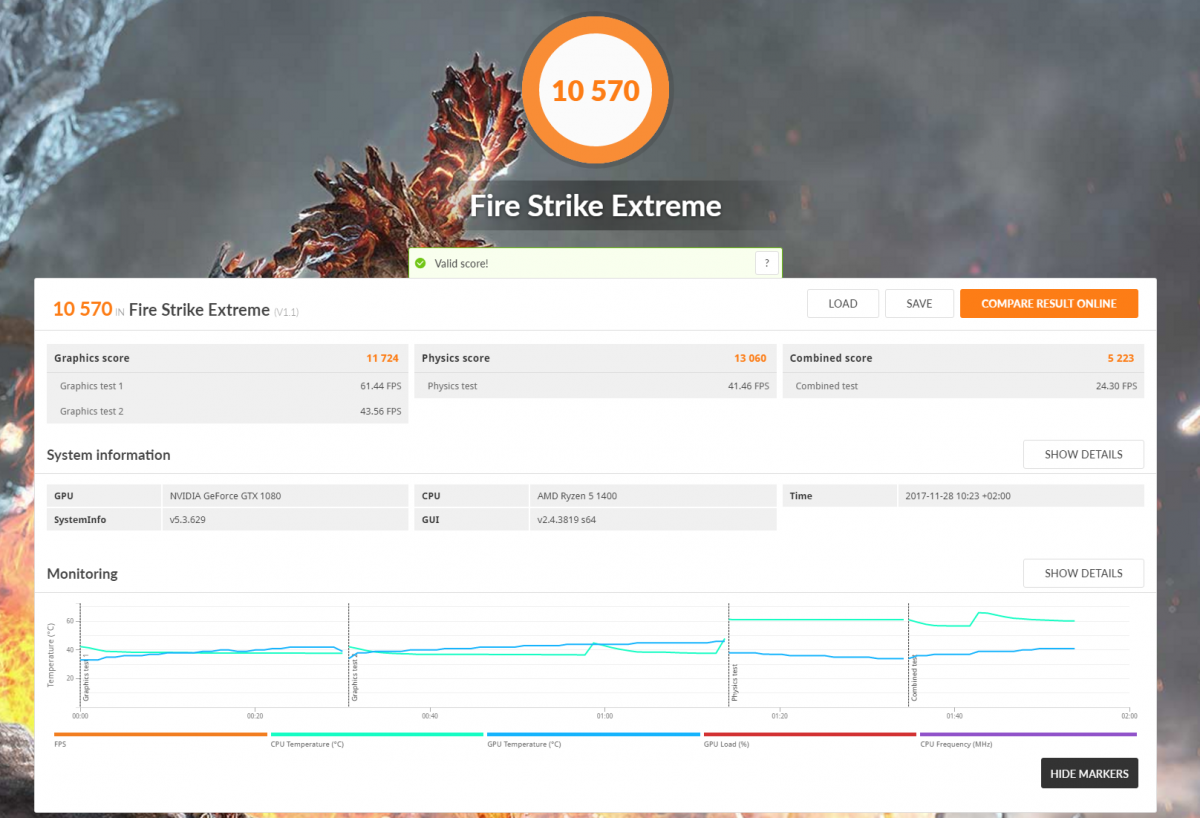The height and width of the screenshot is (818, 1200).
Task: Click Graphics test 1 61.44 FPS value
Action: tap(379, 386)
